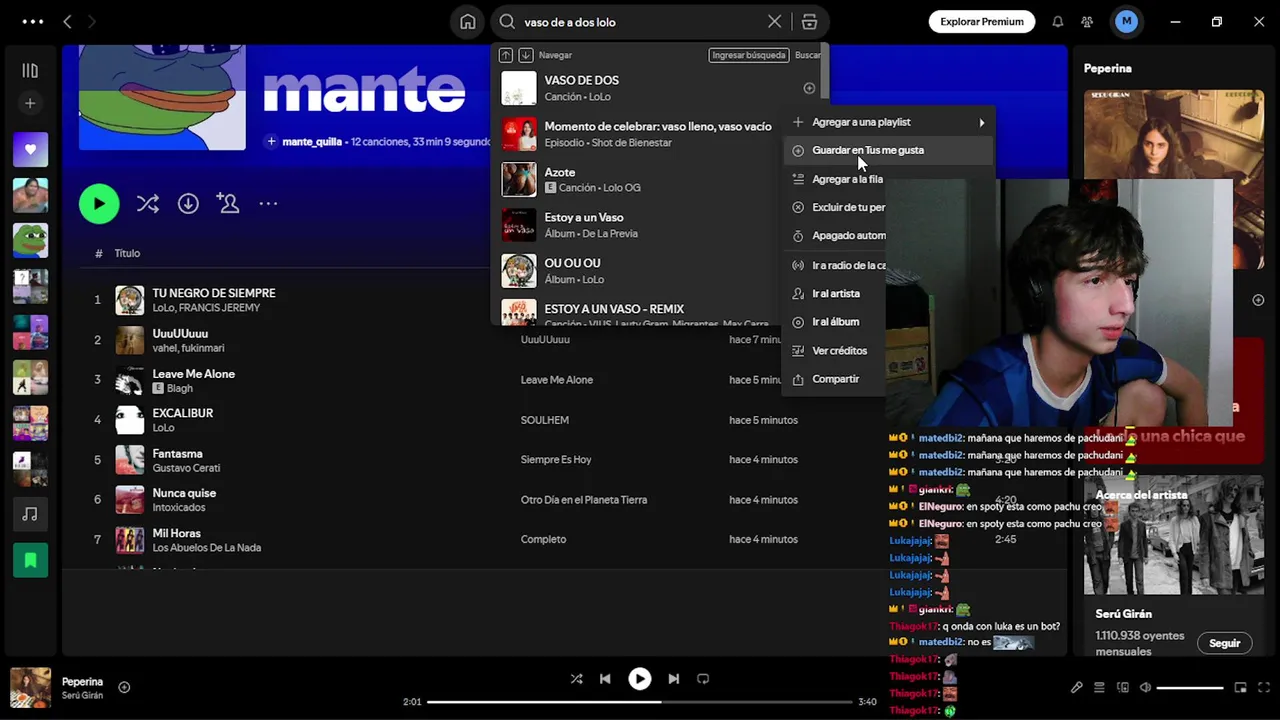Open Serú Girán artist link under Peperina
This screenshot has height=720, width=1280.
pos(82,695)
